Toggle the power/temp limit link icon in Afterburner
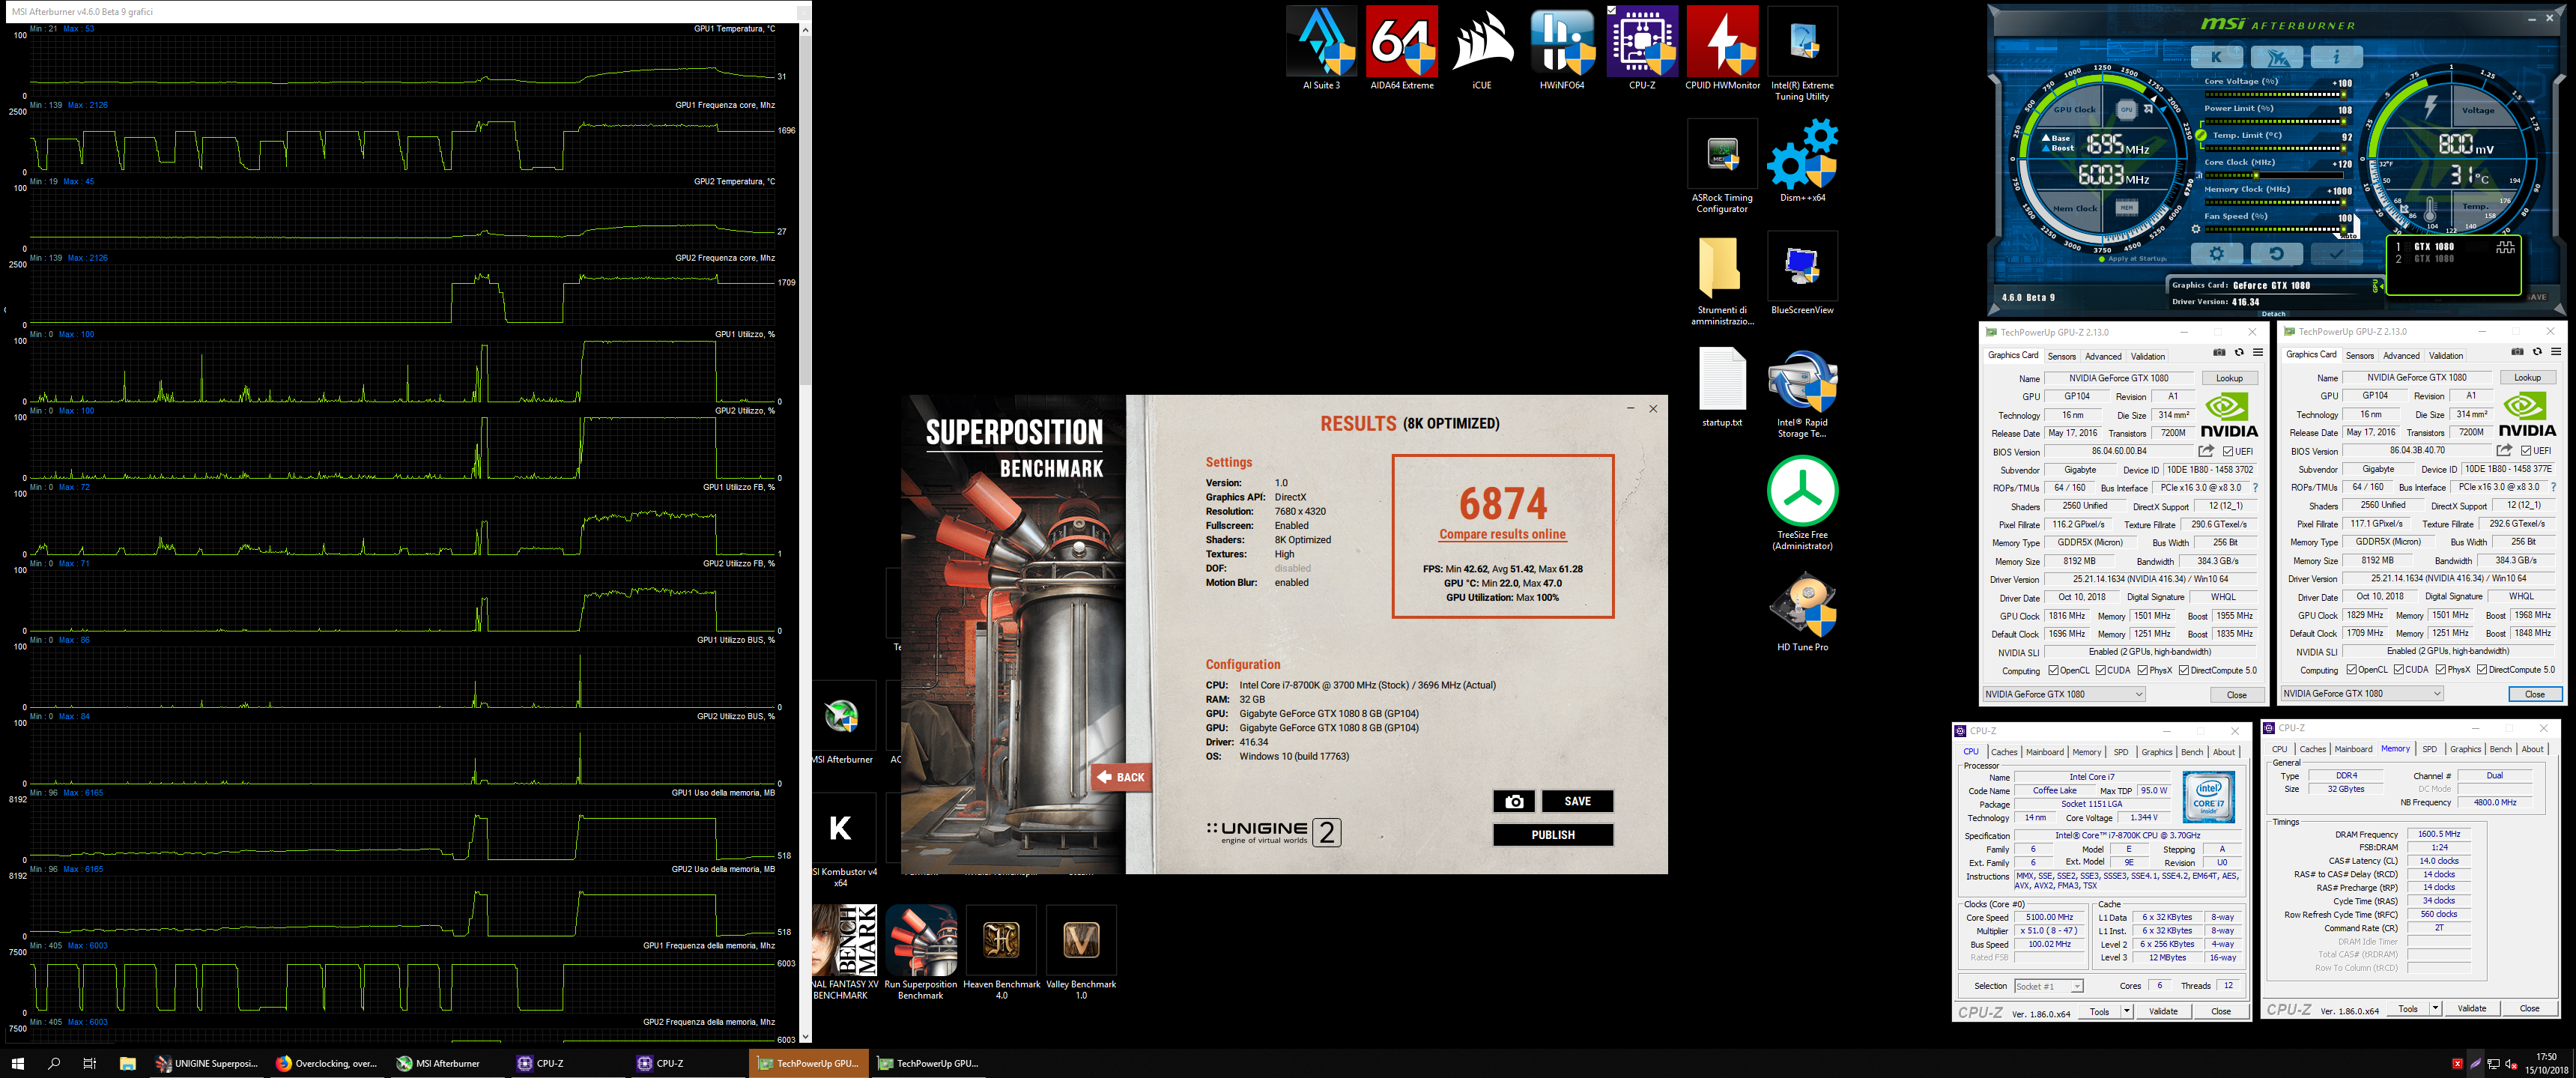The width and height of the screenshot is (2576, 1078). (2200, 135)
